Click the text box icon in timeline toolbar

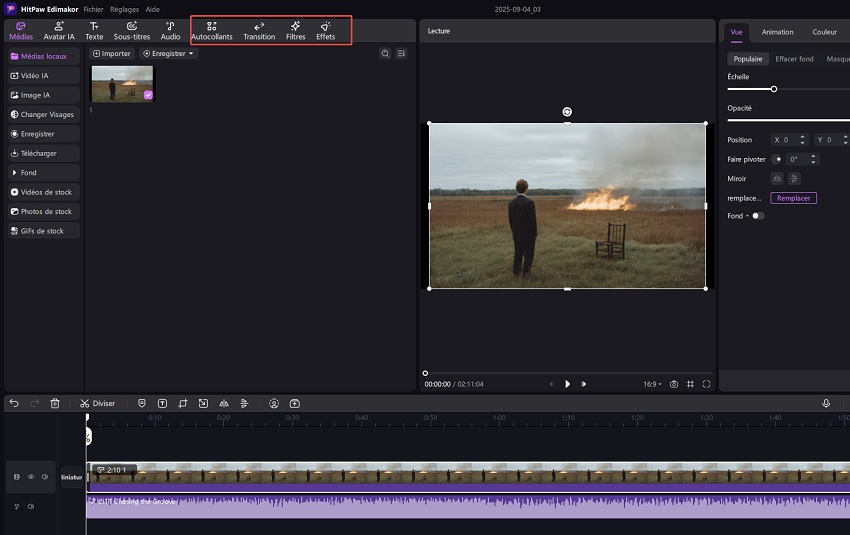[x=162, y=403]
